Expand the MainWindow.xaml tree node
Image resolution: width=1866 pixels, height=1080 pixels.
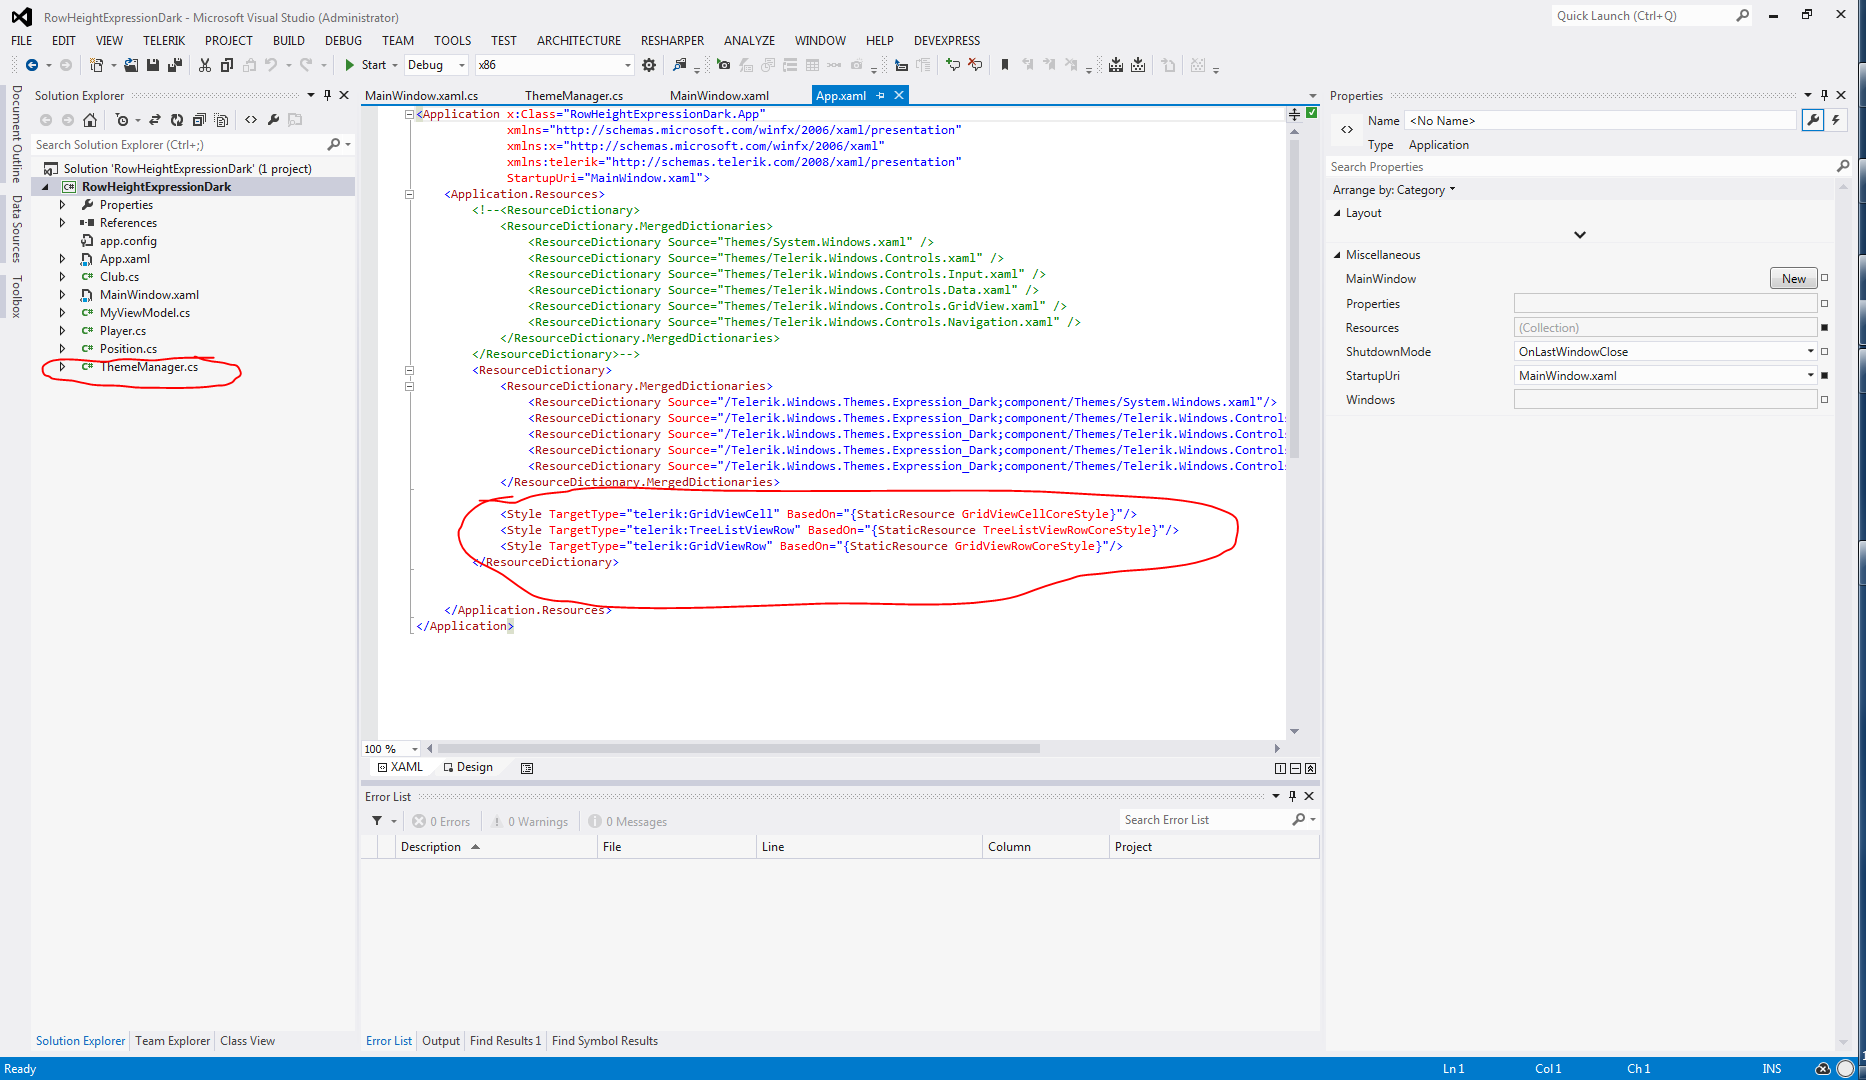pos(62,295)
